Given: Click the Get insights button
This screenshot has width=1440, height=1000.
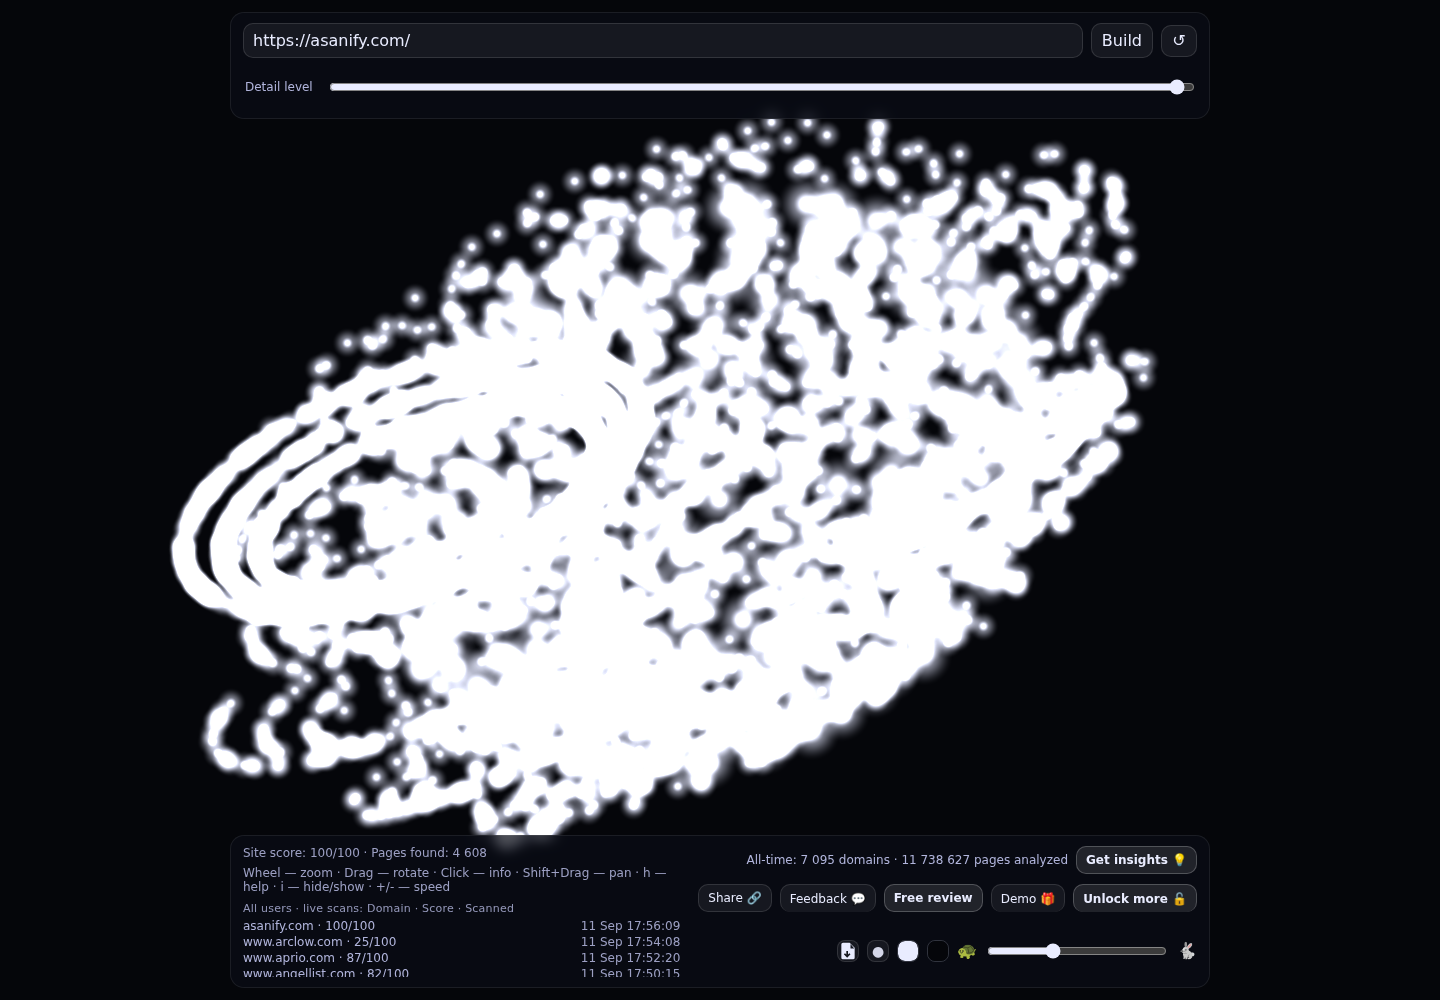Looking at the screenshot, I should click(1136, 860).
